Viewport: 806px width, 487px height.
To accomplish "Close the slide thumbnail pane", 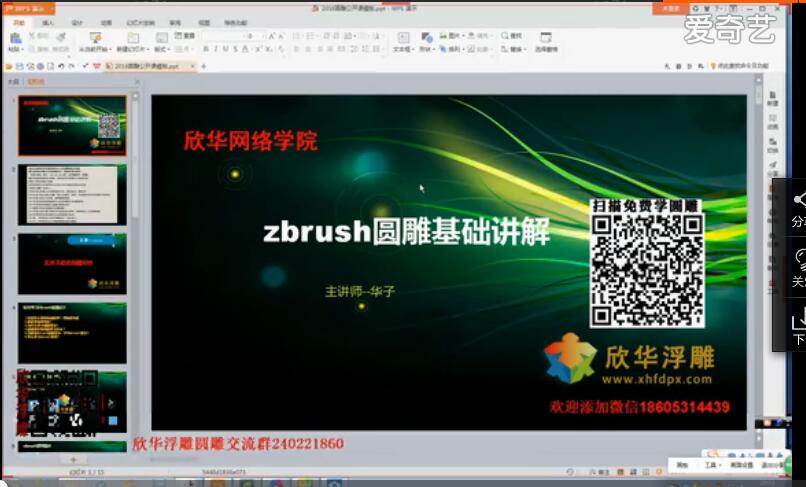I will coord(137,82).
